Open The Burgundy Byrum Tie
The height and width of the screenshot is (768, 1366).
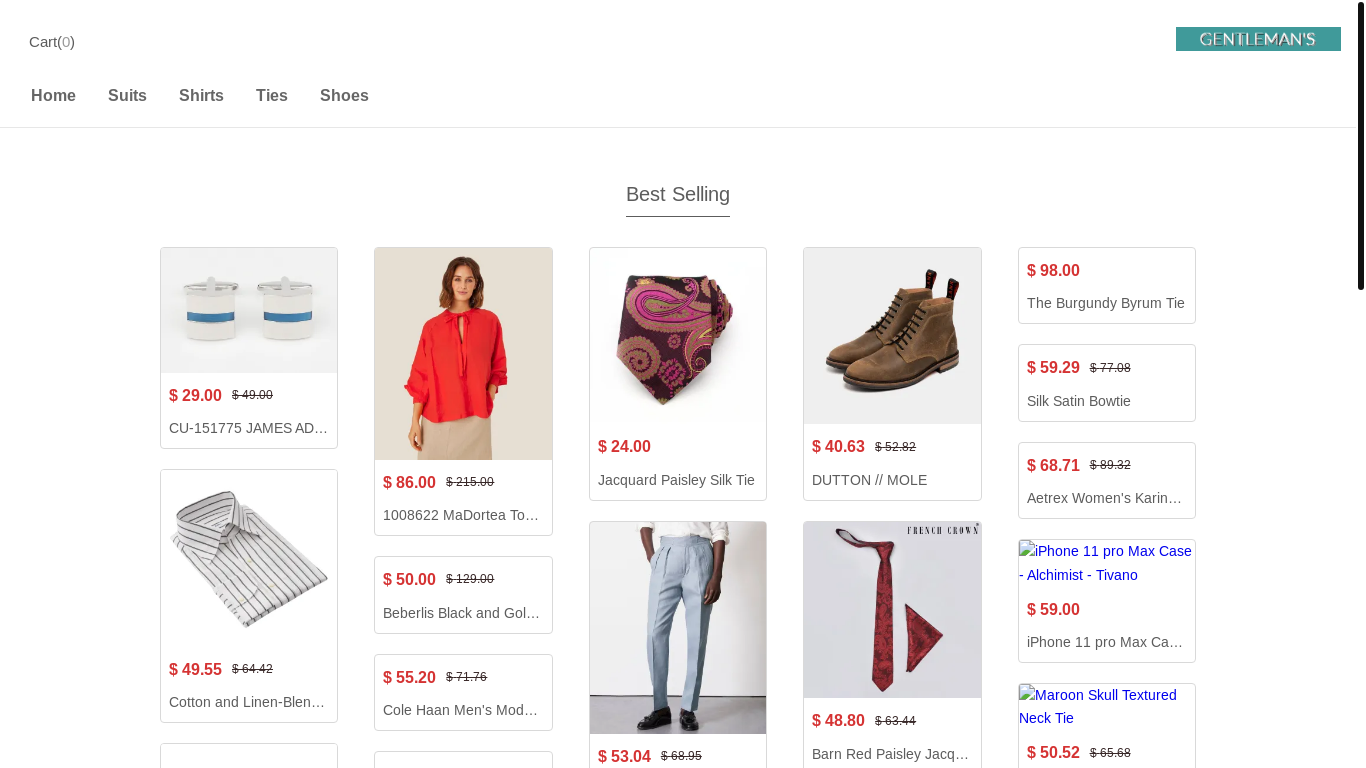click(x=1105, y=303)
